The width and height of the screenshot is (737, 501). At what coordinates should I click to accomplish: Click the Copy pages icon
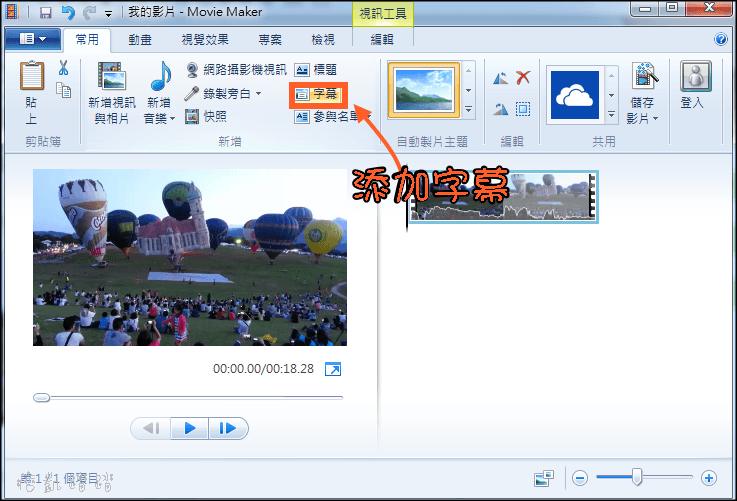[x=63, y=90]
